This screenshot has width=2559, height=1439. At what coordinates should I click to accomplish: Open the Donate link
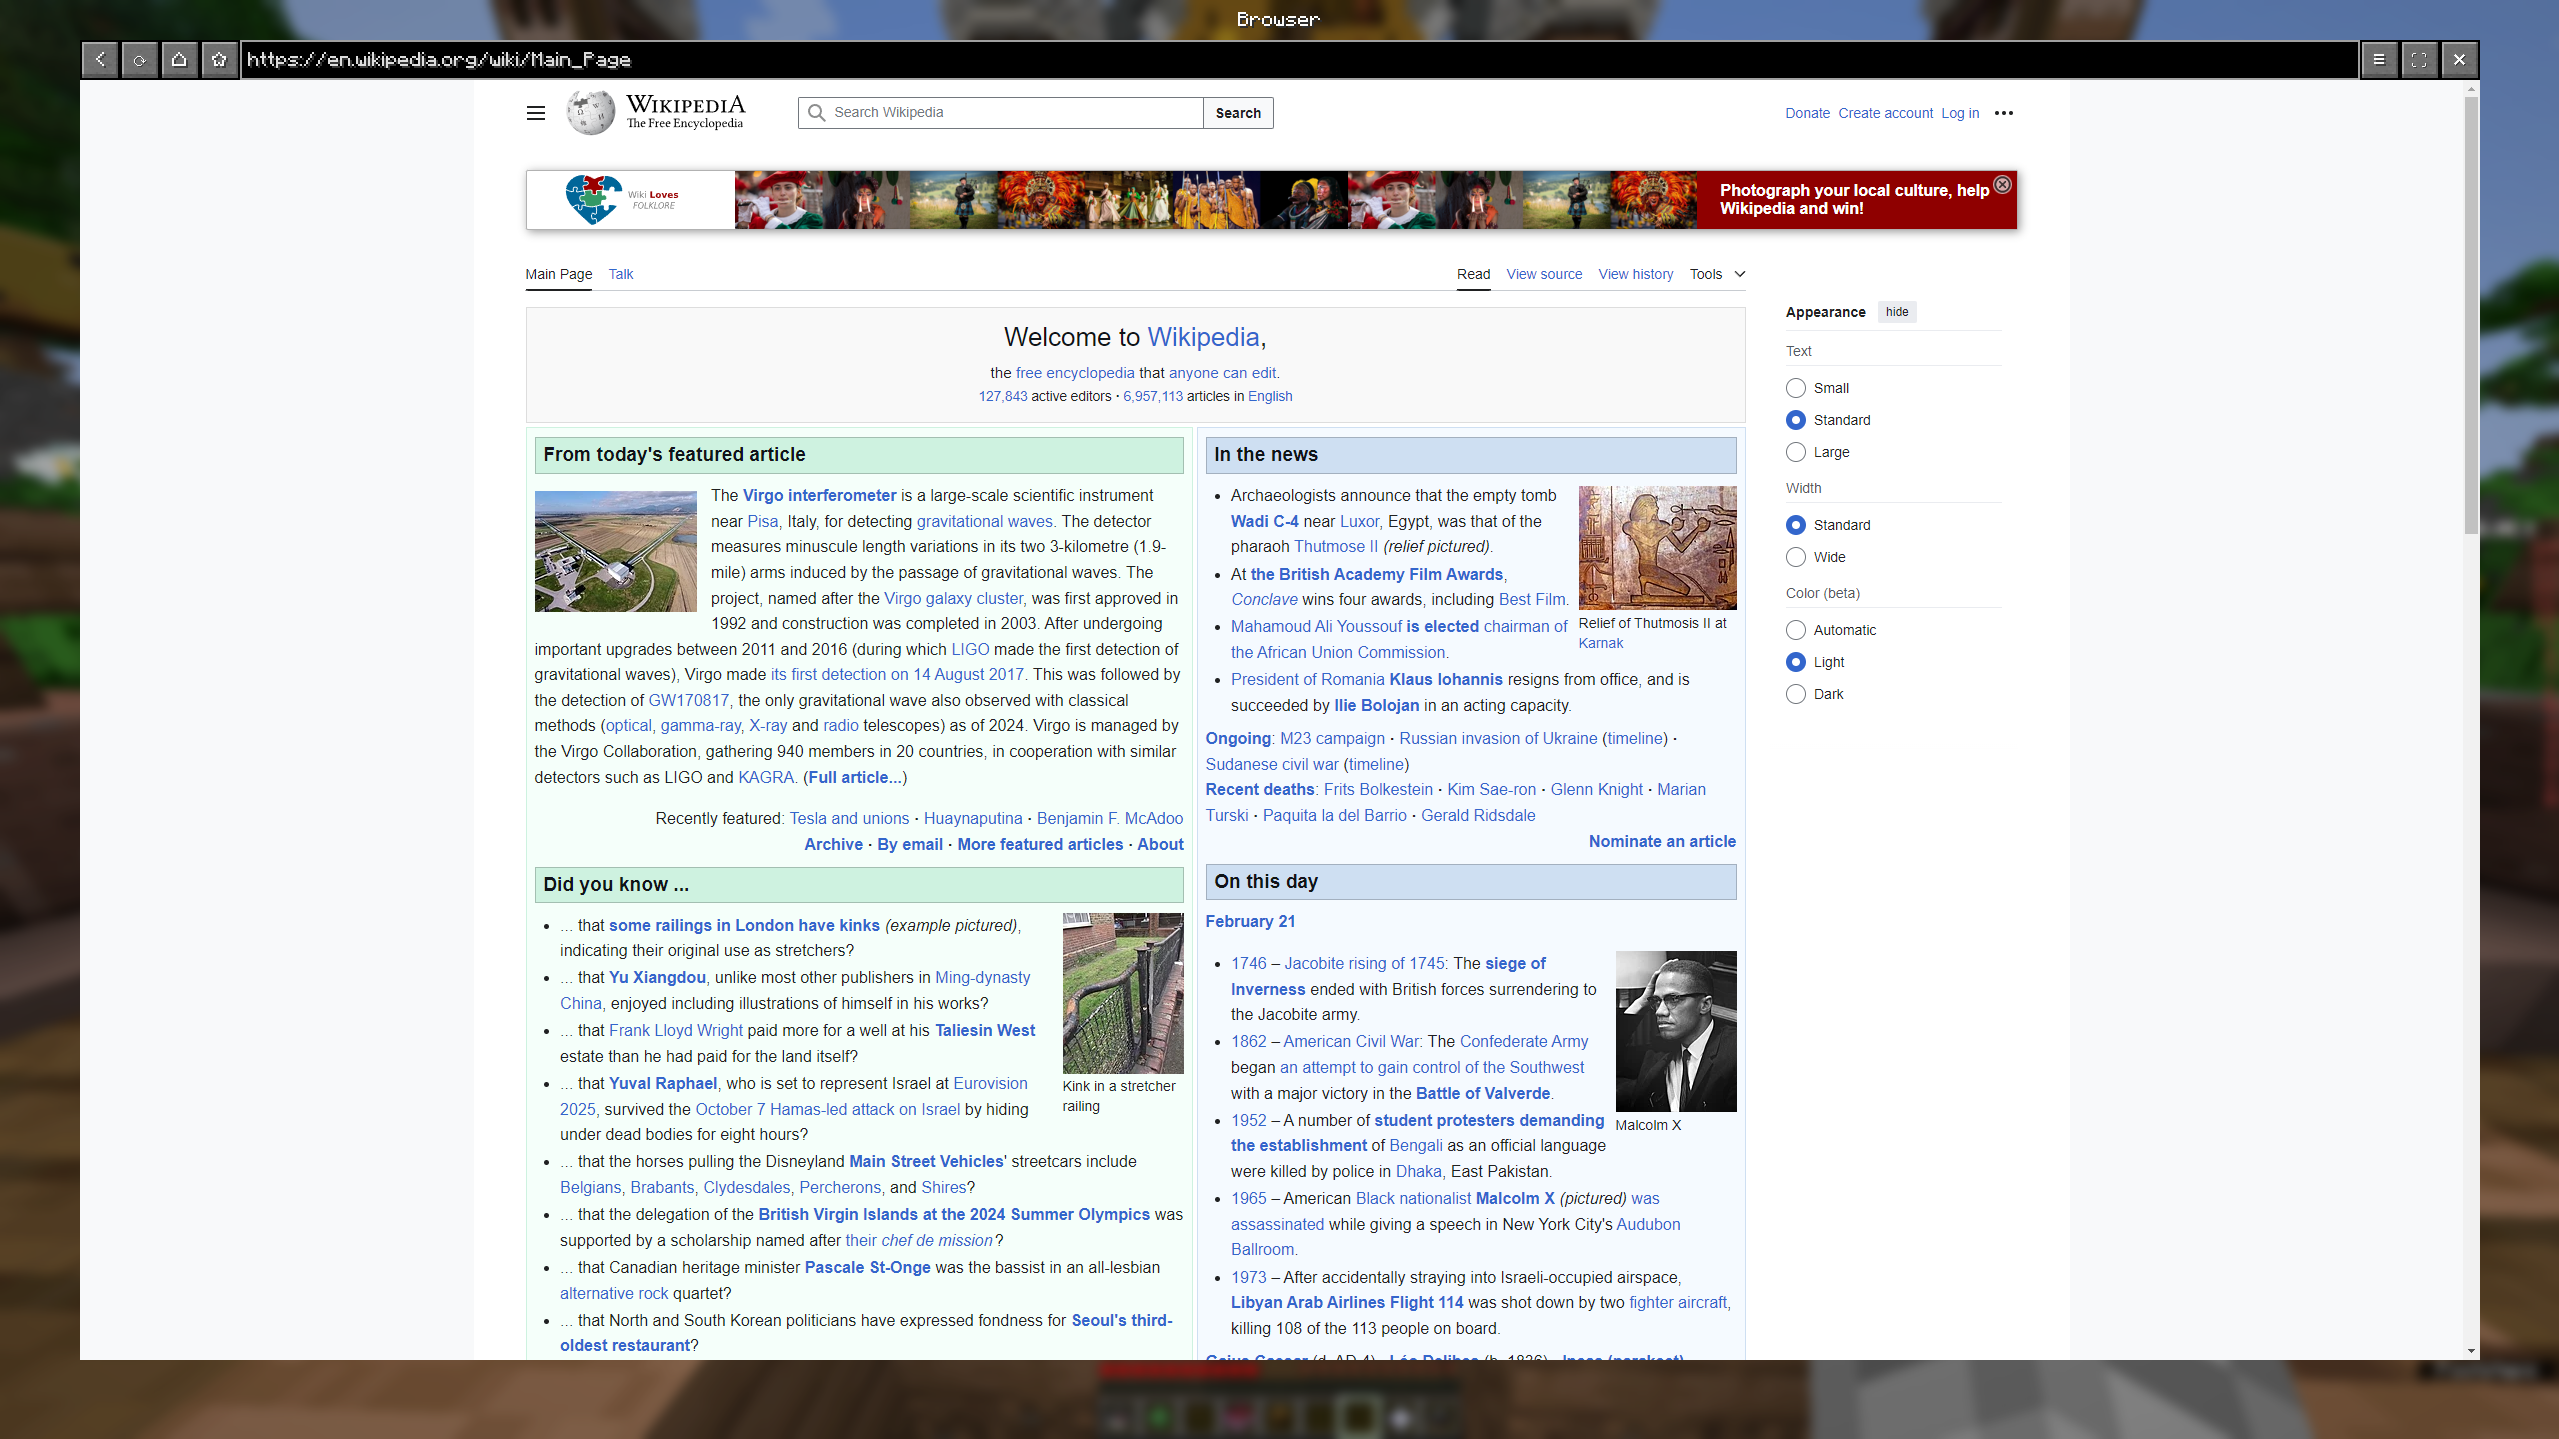tap(1807, 113)
